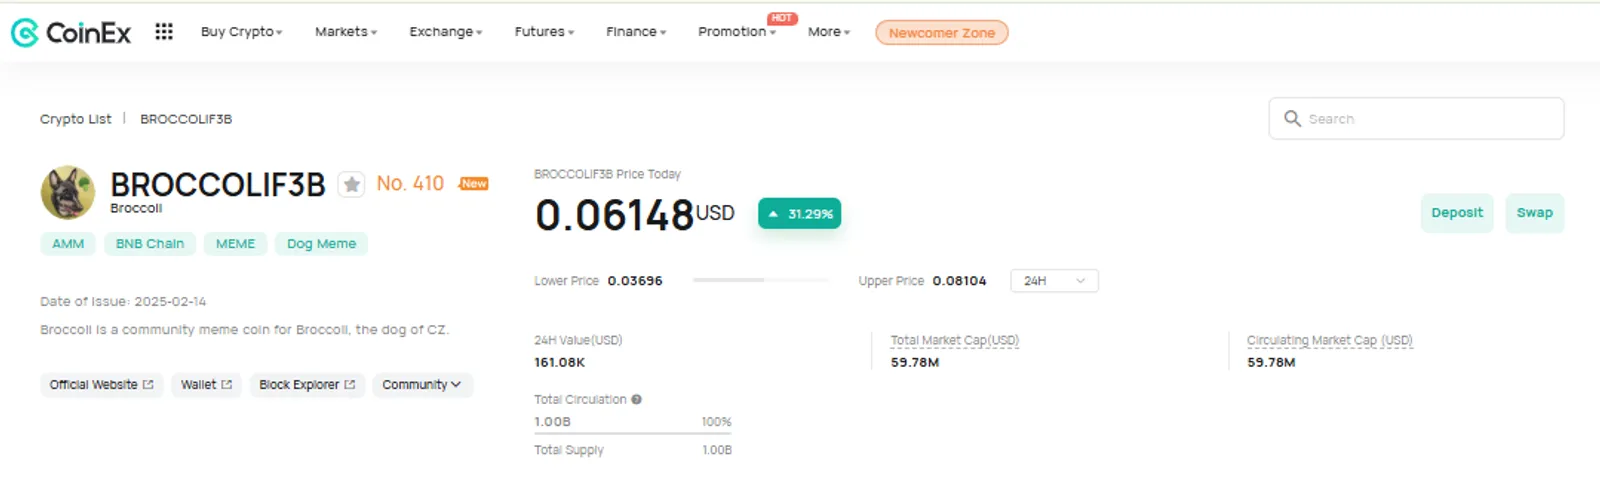Expand the Exchange menu
The width and height of the screenshot is (1600, 489).
tap(446, 32)
